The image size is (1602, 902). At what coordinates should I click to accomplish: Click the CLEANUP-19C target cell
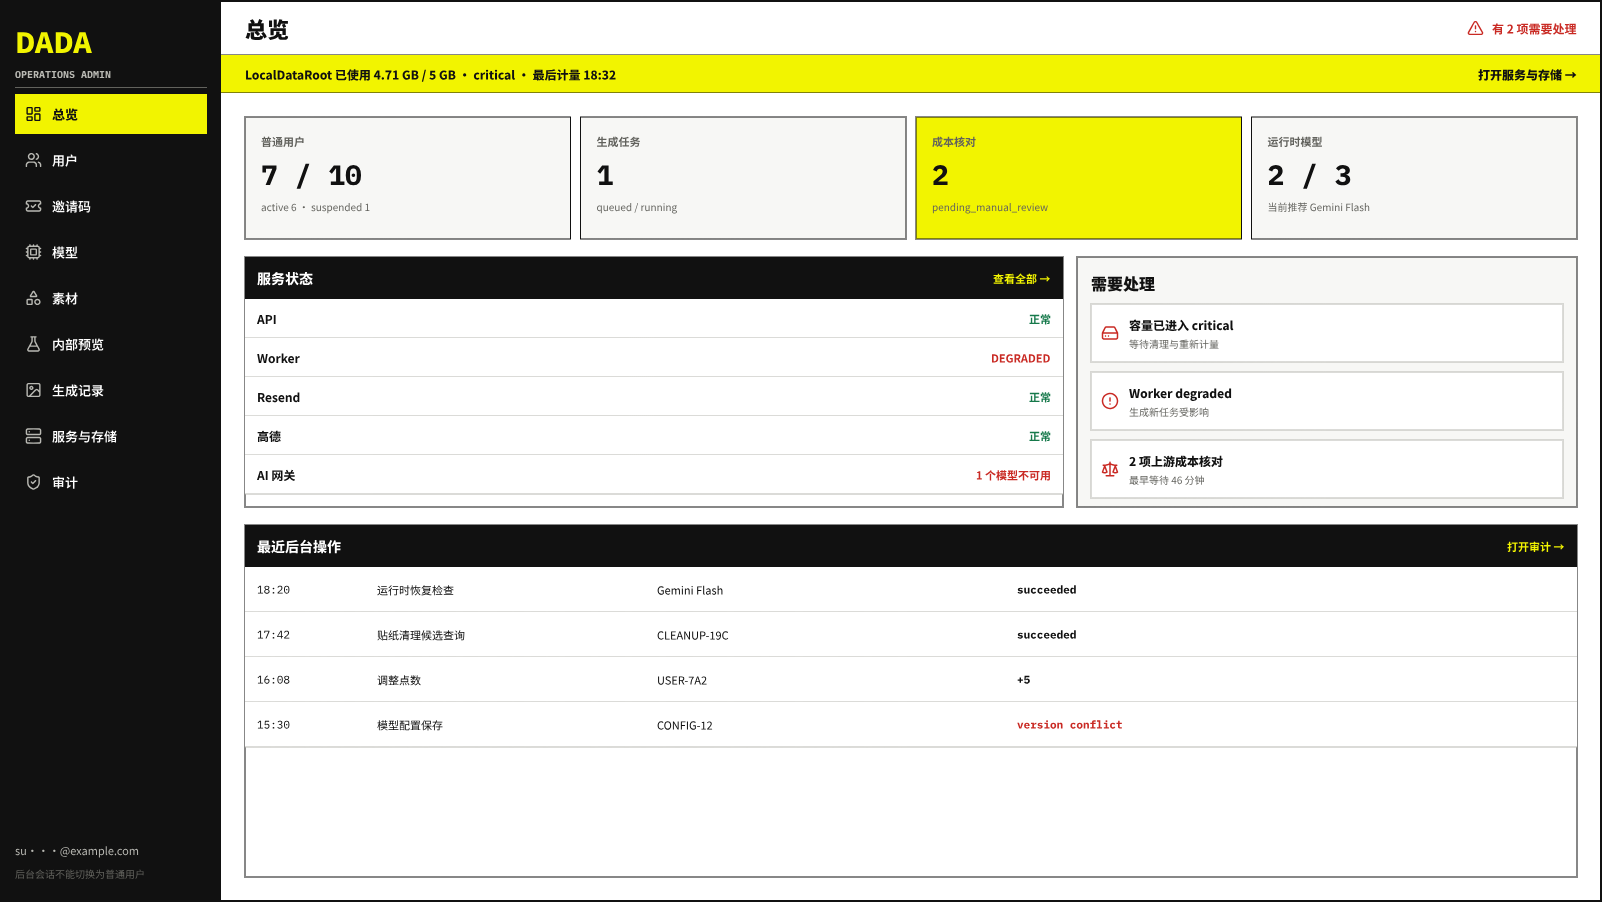[x=693, y=635]
